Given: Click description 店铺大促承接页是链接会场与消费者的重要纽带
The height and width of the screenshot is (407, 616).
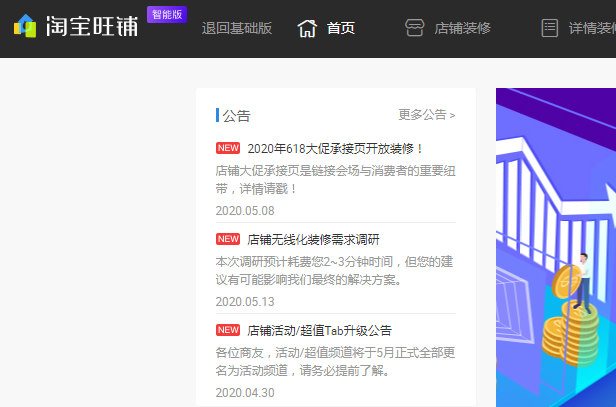Looking at the screenshot, I should point(336,180).
